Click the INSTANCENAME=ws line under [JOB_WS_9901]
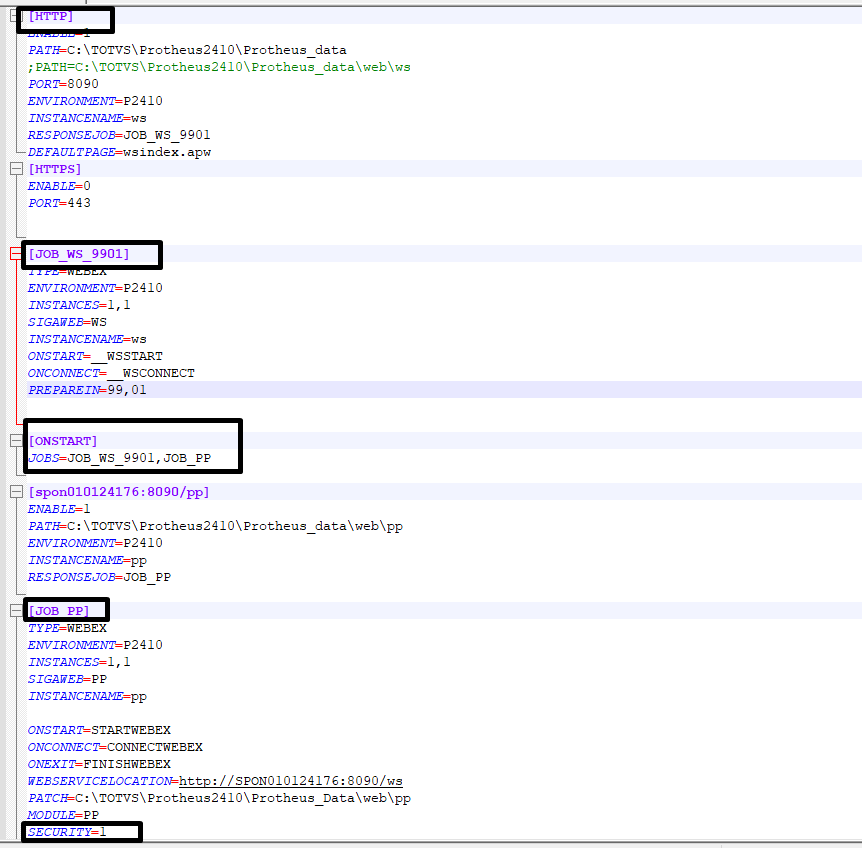Image resolution: width=862 pixels, height=848 pixels. point(87,339)
